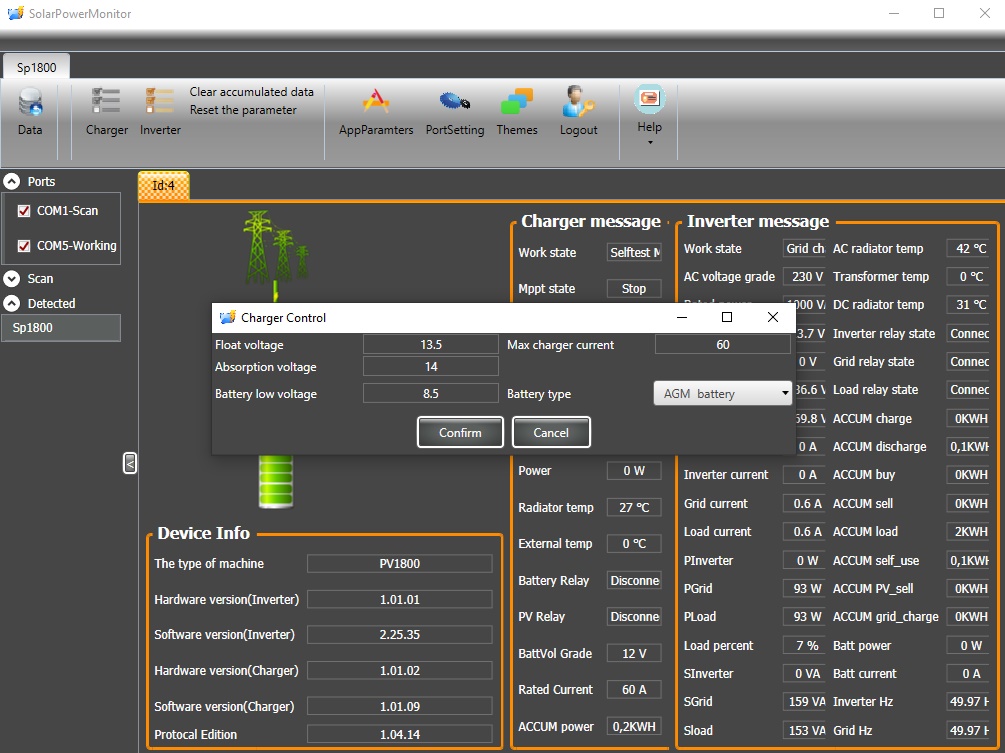Confirm the charger control settings

(x=460, y=433)
